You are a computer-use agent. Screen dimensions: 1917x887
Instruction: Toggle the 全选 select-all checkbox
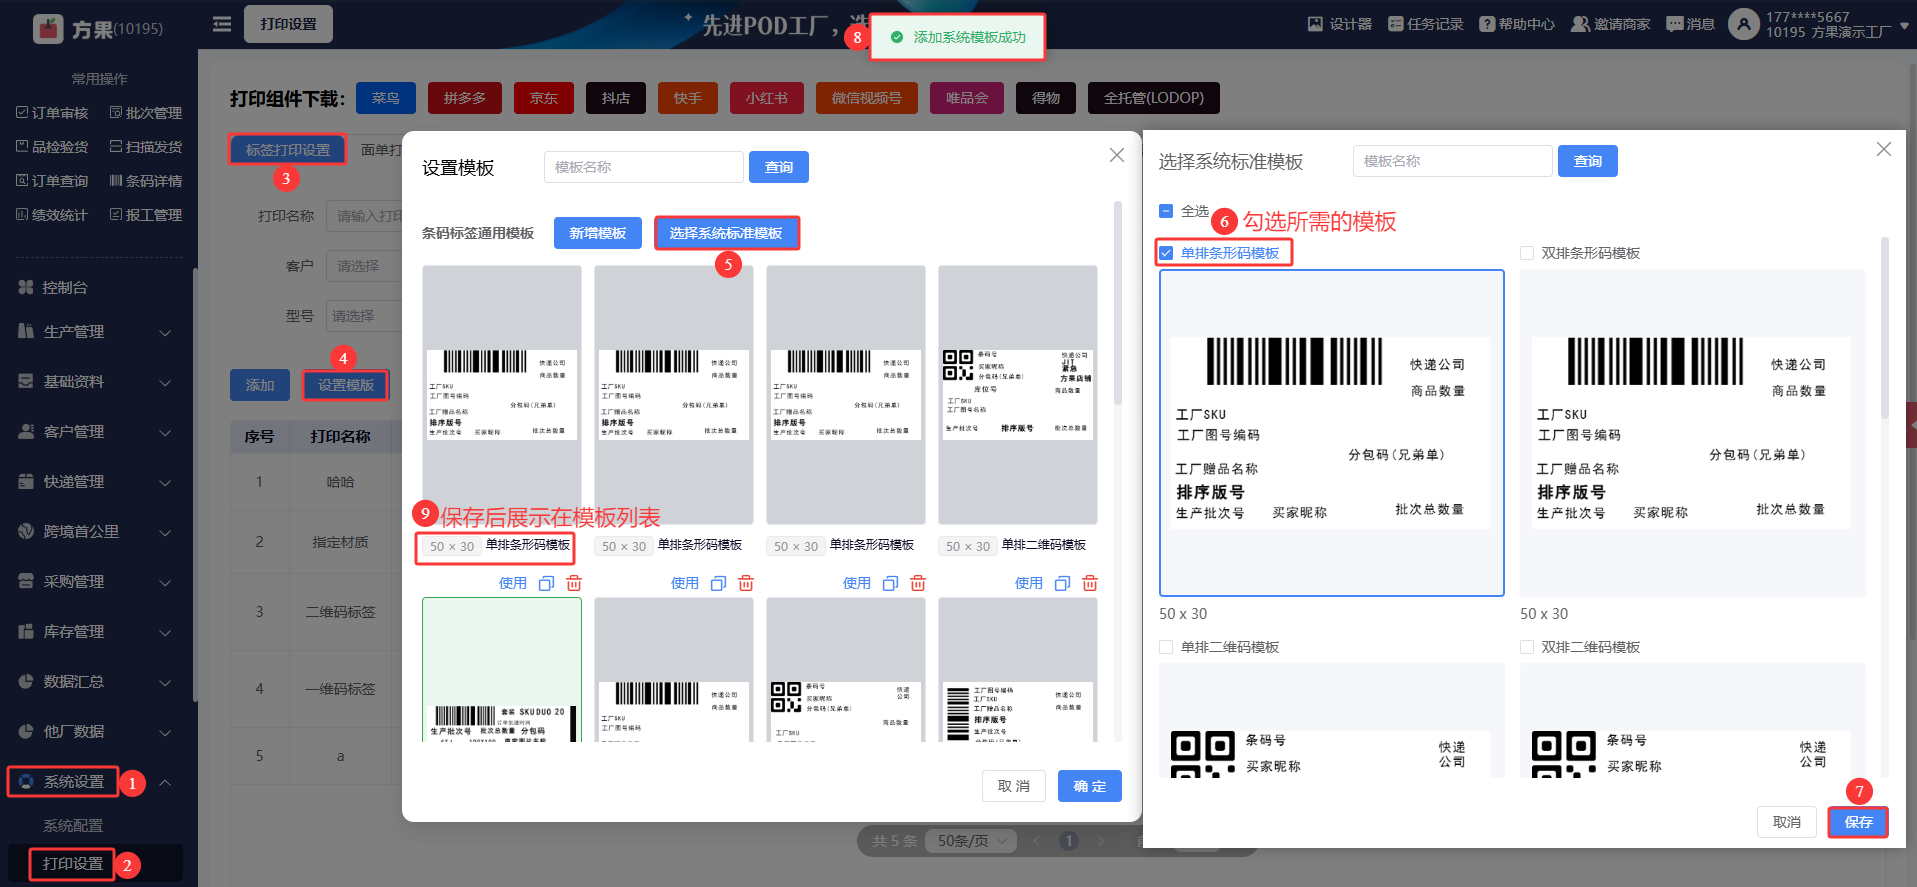click(1165, 211)
